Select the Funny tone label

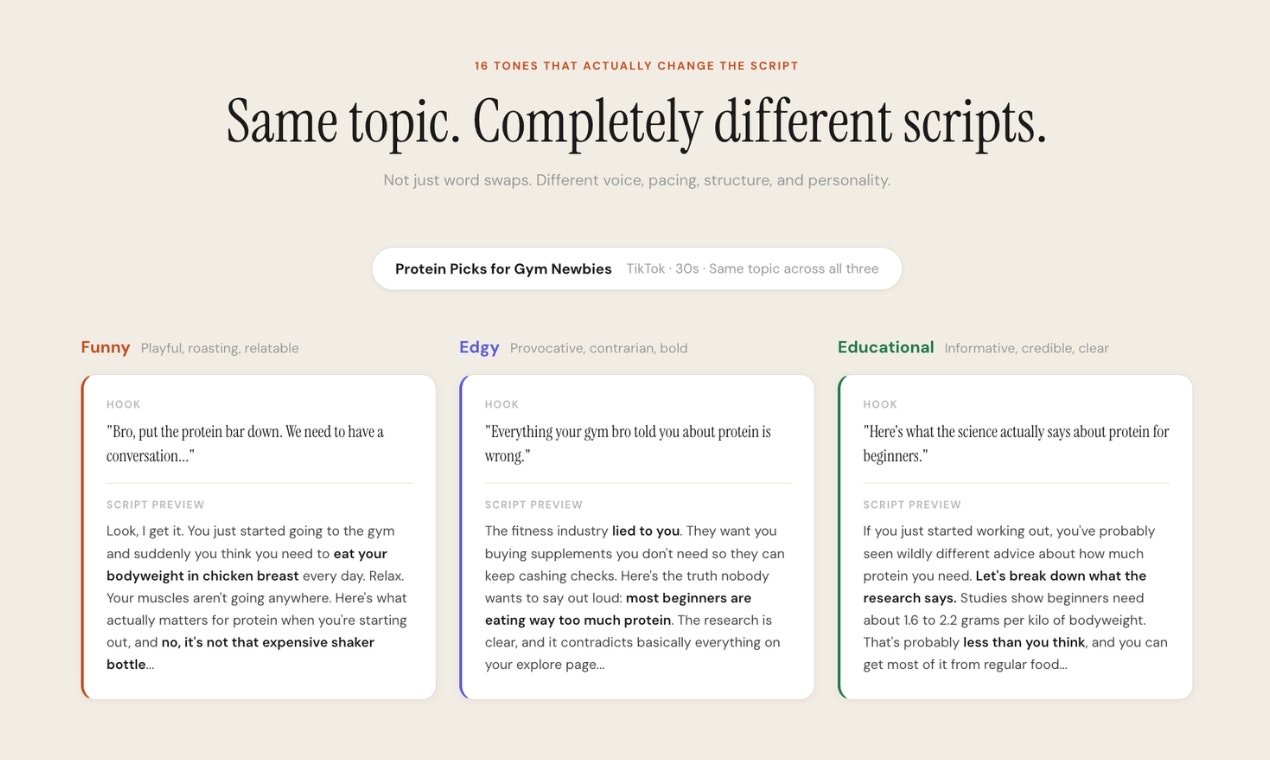pos(104,347)
